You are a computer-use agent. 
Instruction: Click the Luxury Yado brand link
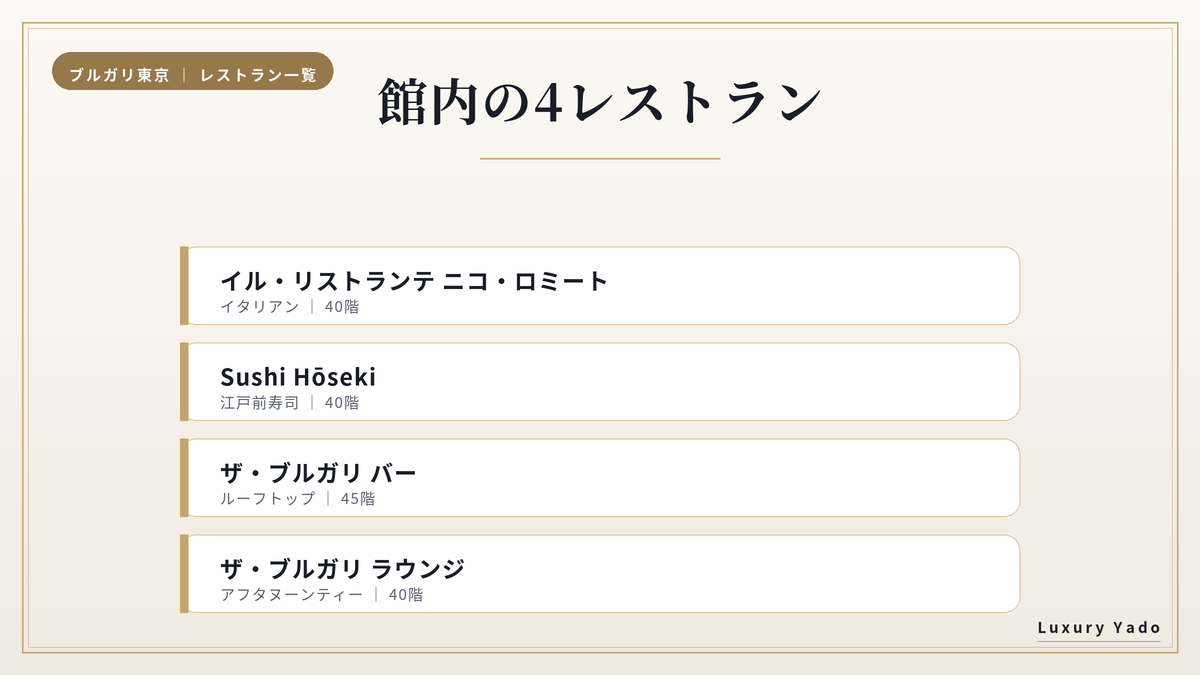tap(1099, 628)
